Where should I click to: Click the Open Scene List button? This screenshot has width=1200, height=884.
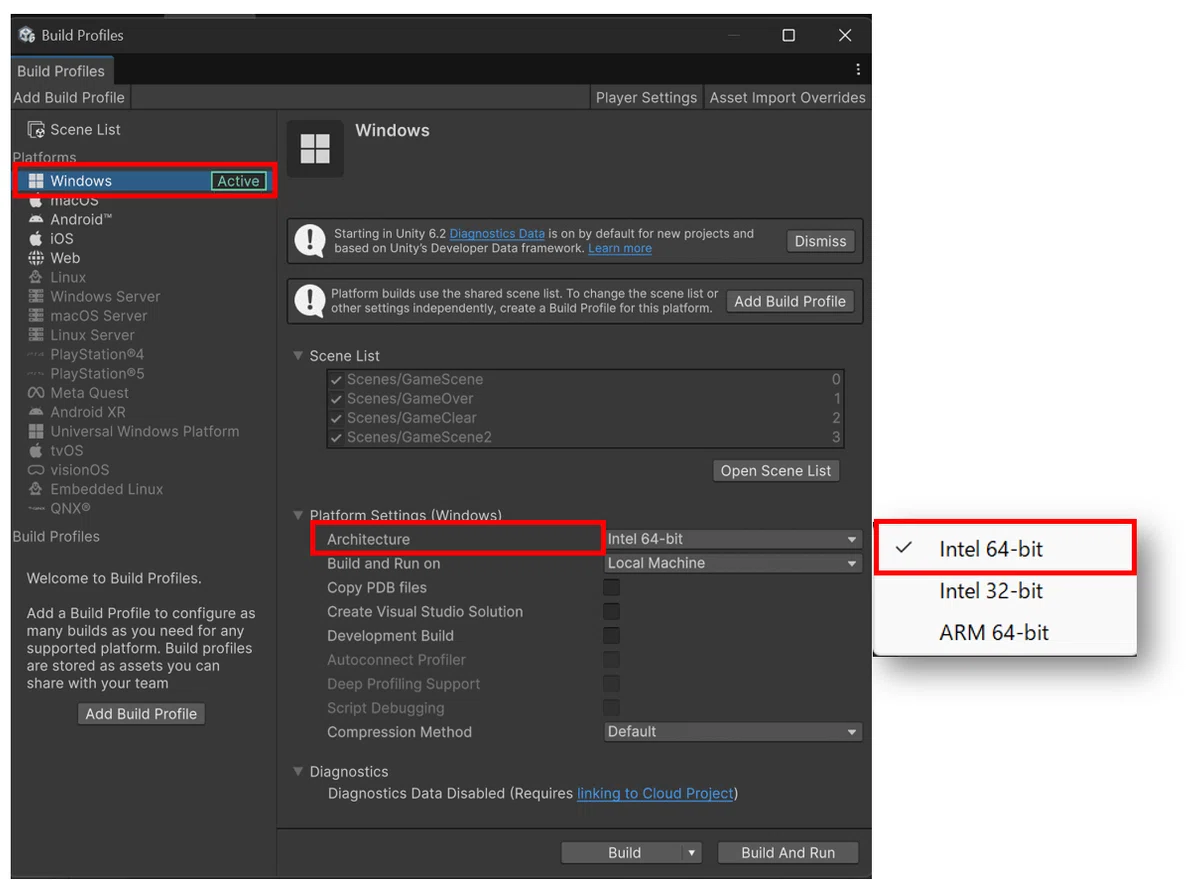[776, 471]
